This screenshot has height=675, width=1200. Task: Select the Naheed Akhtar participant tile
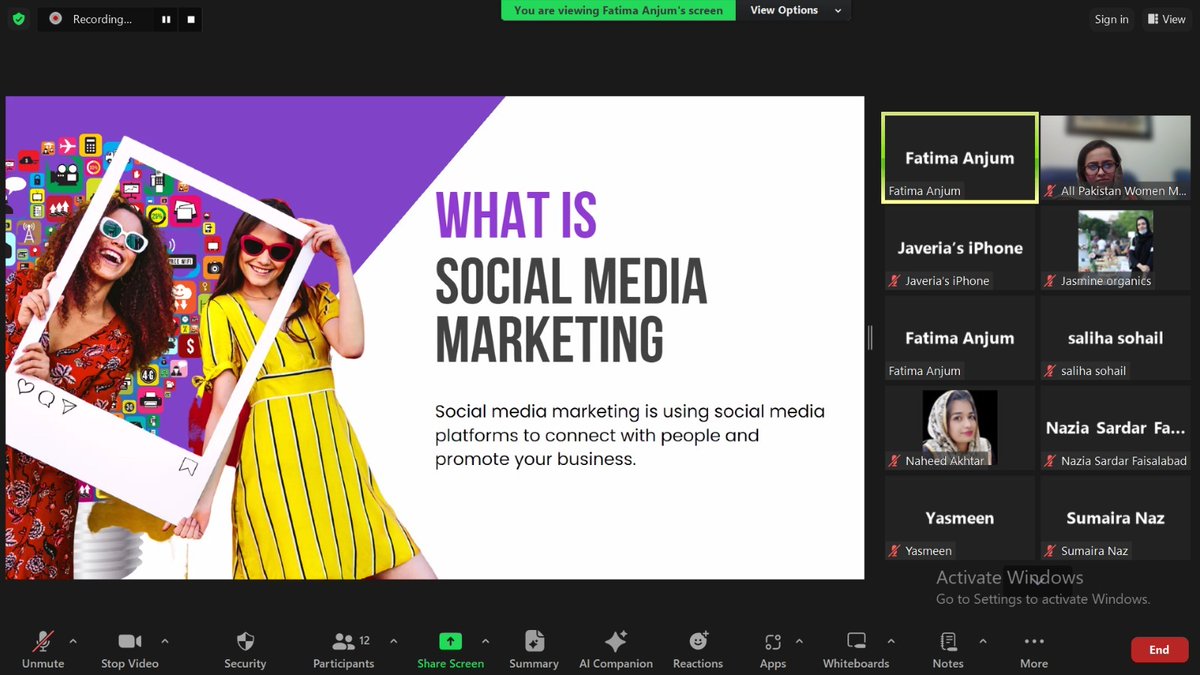(959, 428)
